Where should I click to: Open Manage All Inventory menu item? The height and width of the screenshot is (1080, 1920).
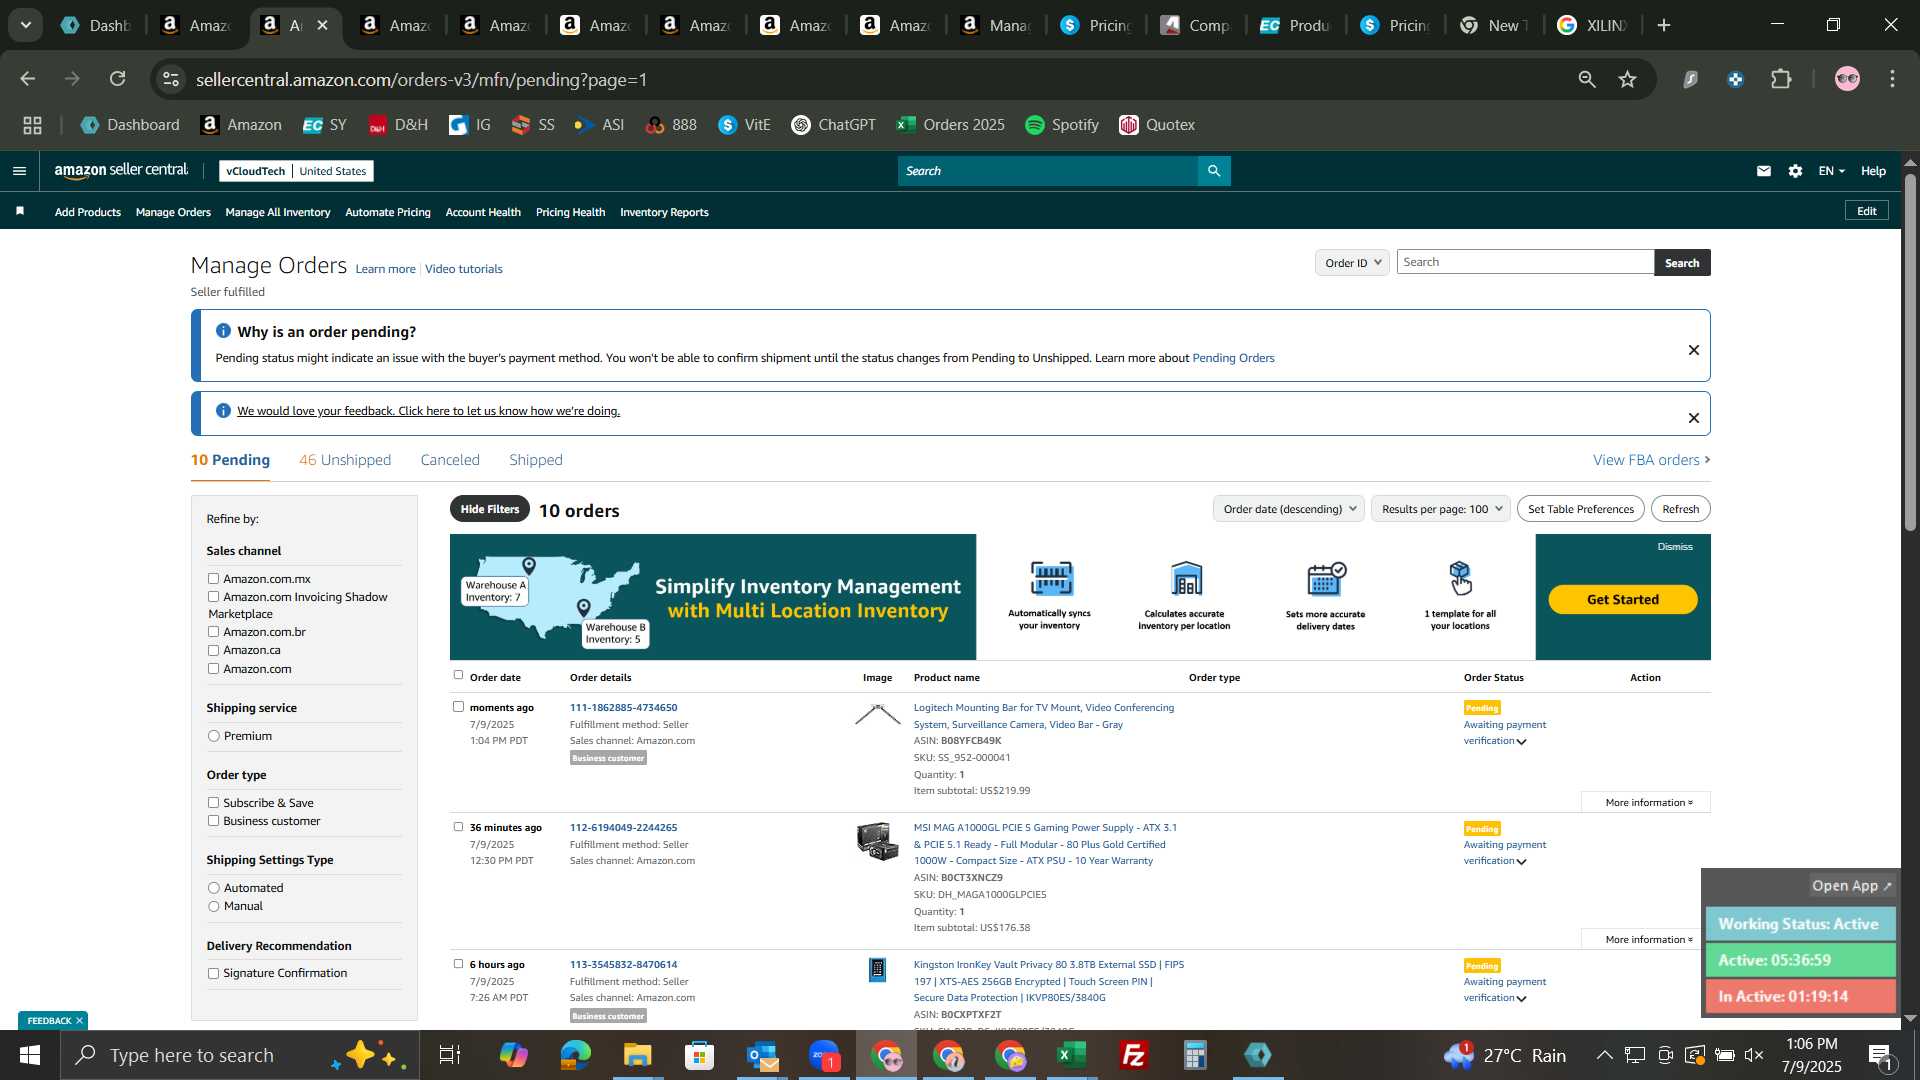278,212
